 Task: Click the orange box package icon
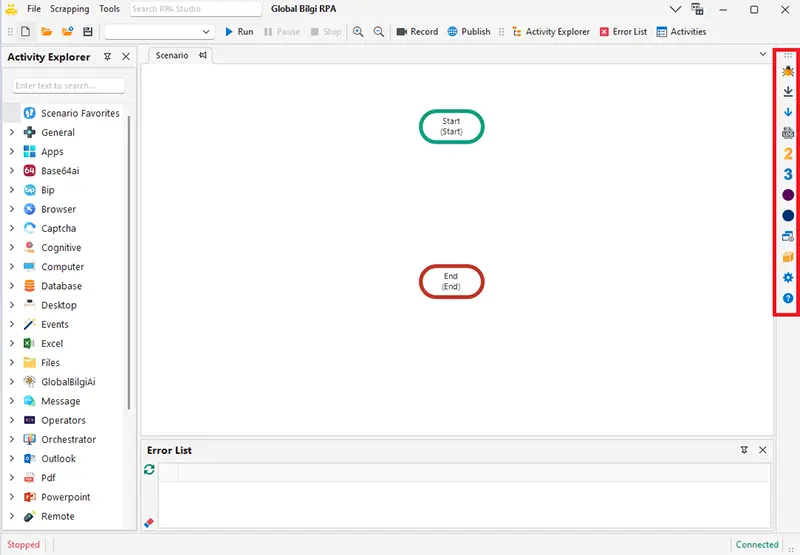(788, 257)
